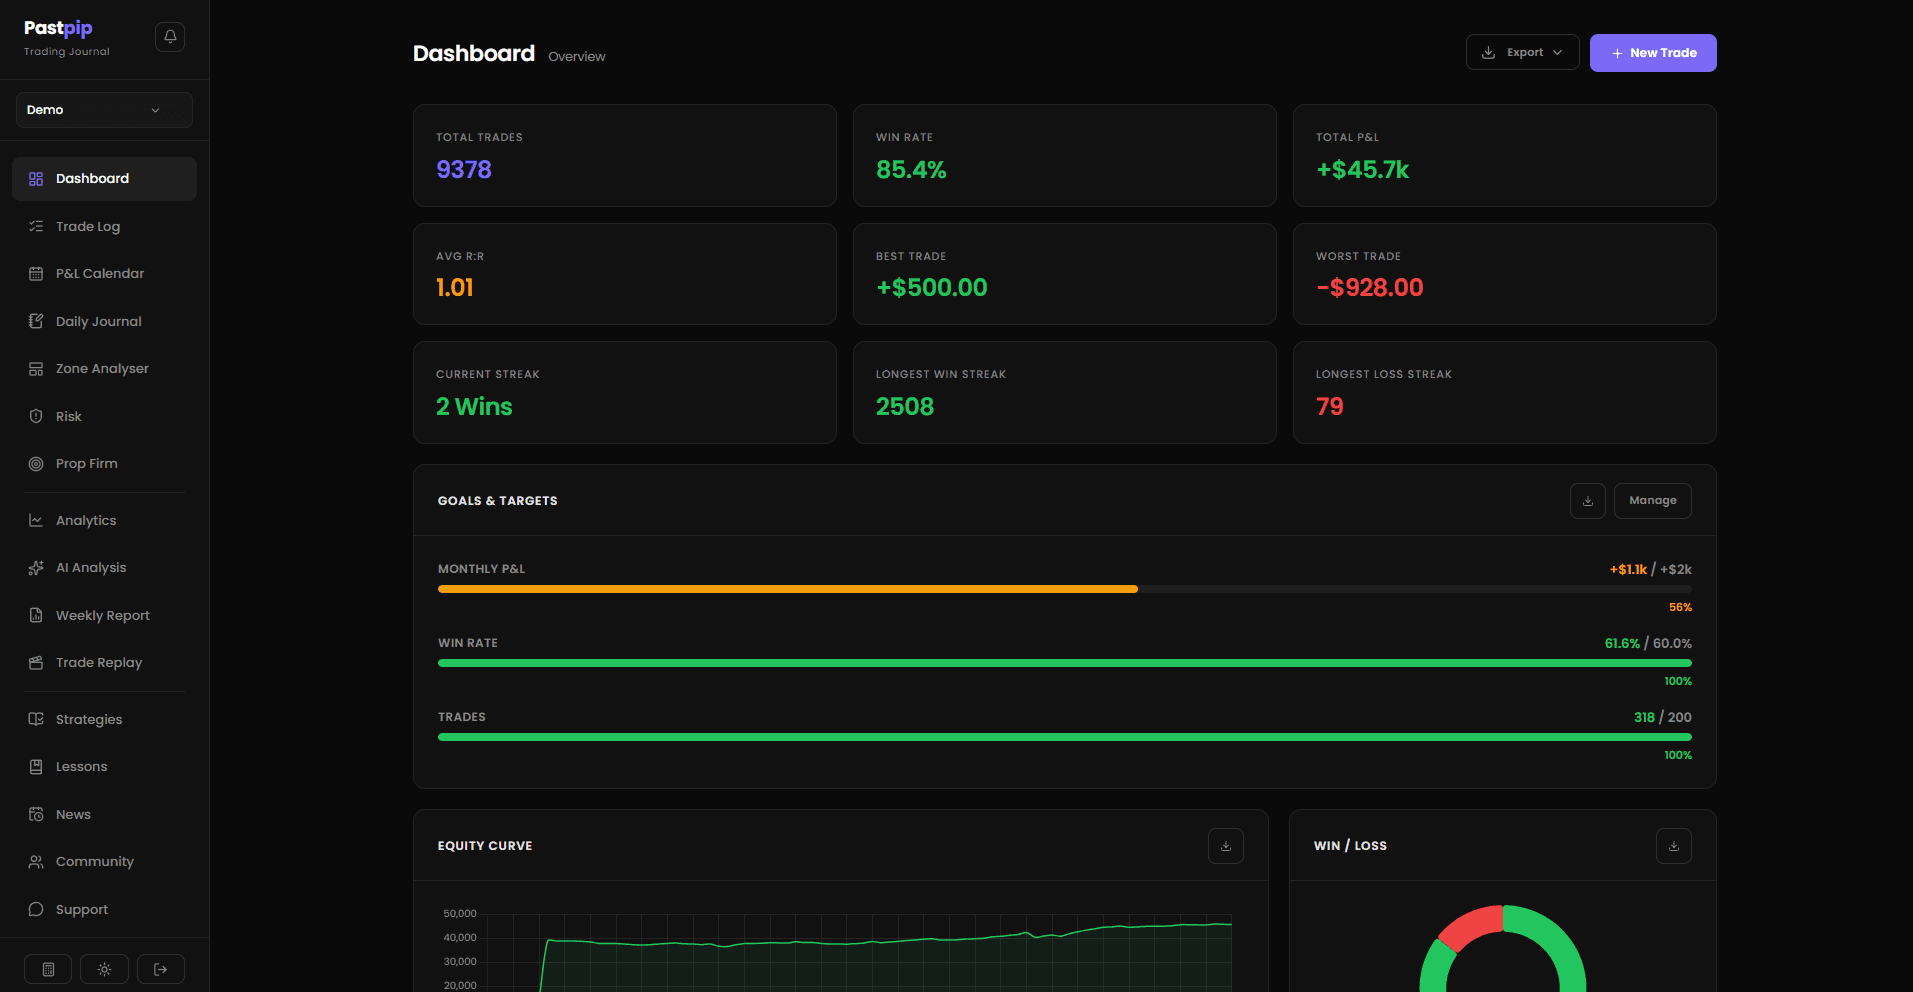Open the notifications bell
The image size is (1913, 992).
coord(170,37)
